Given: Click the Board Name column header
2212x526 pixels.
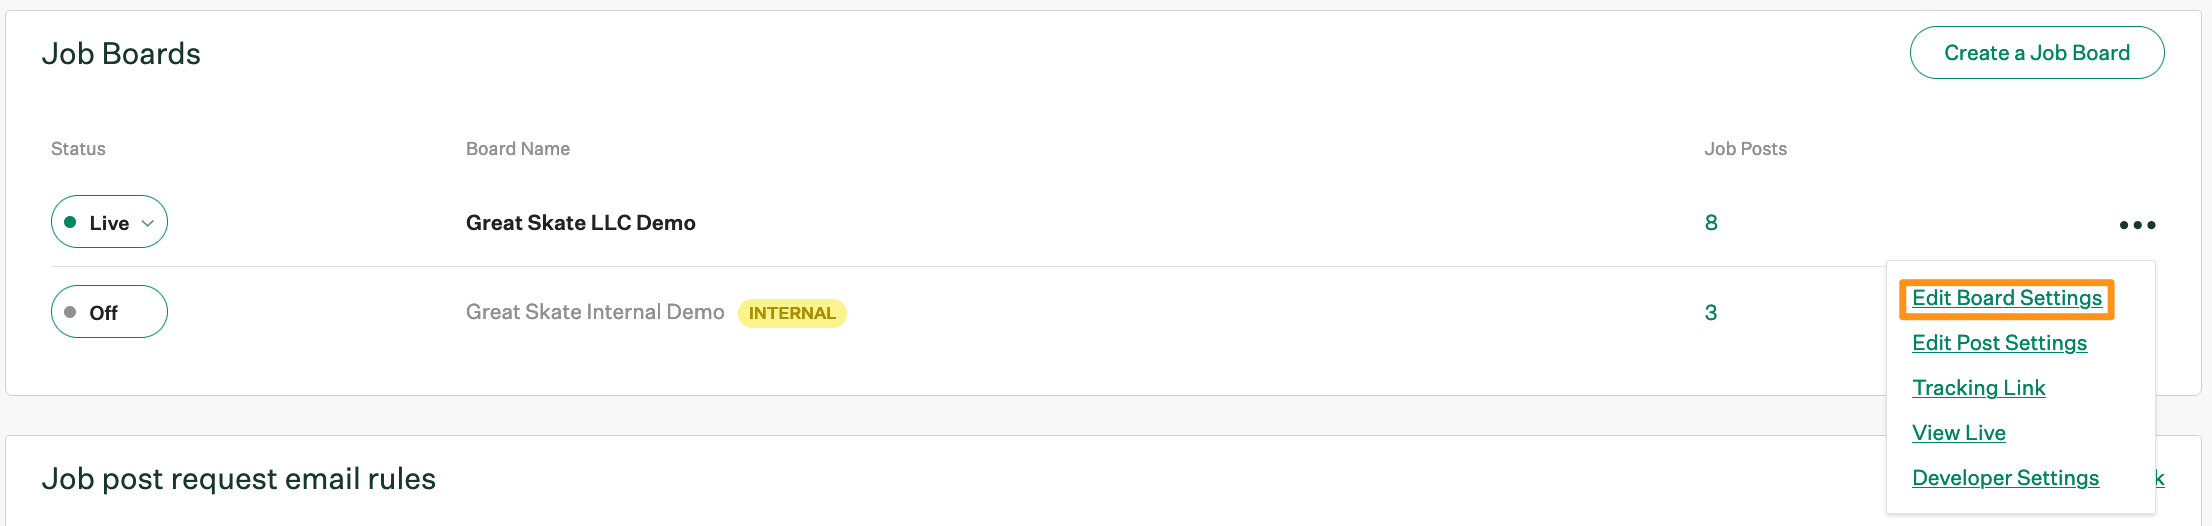Looking at the screenshot, I should pyautogui.click(x=517, y=149).
